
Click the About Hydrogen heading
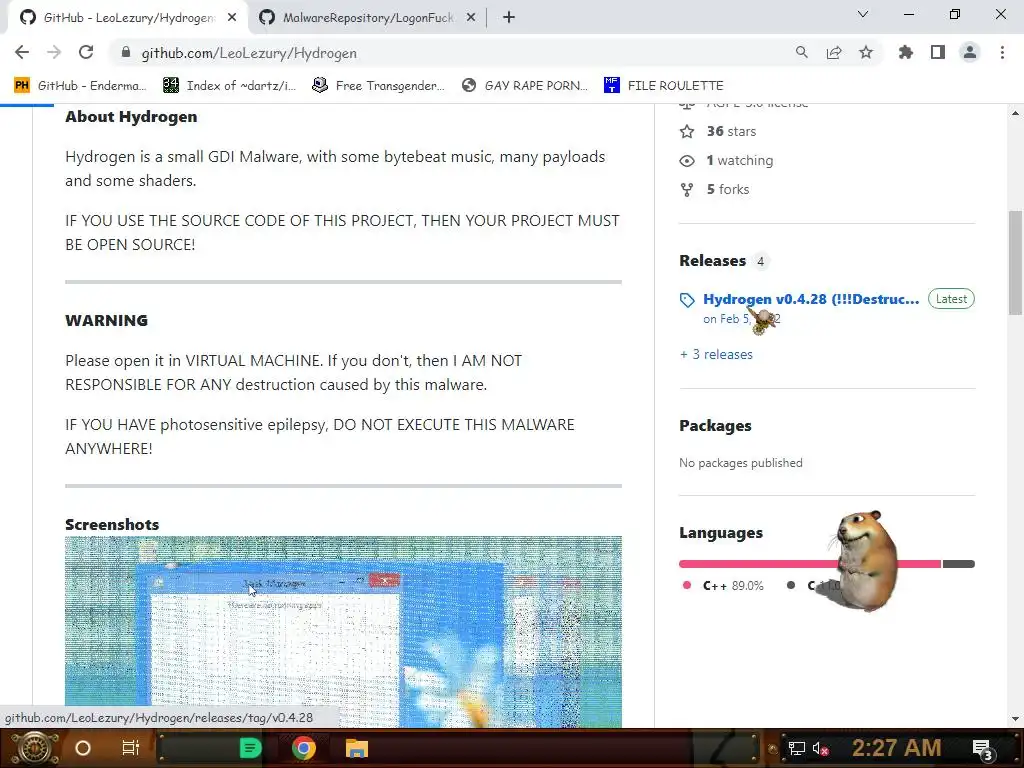[131, 116]
